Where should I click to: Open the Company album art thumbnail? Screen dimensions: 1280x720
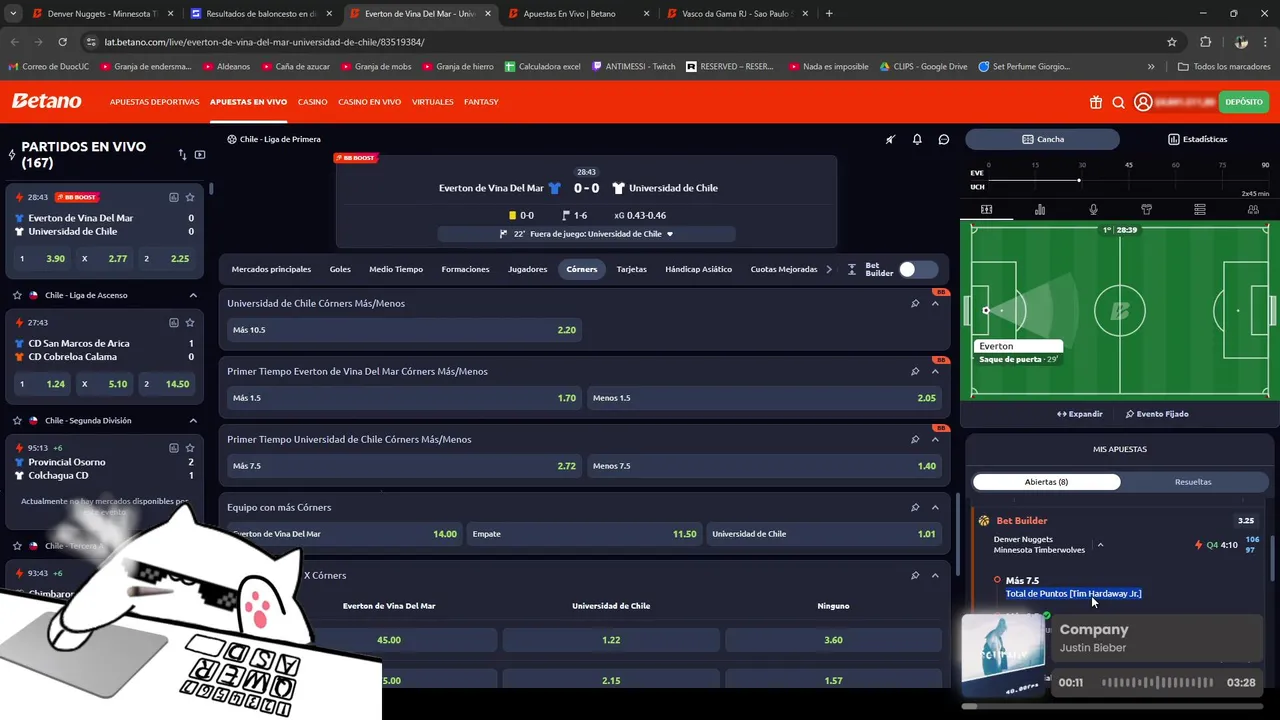[1003, 655]
